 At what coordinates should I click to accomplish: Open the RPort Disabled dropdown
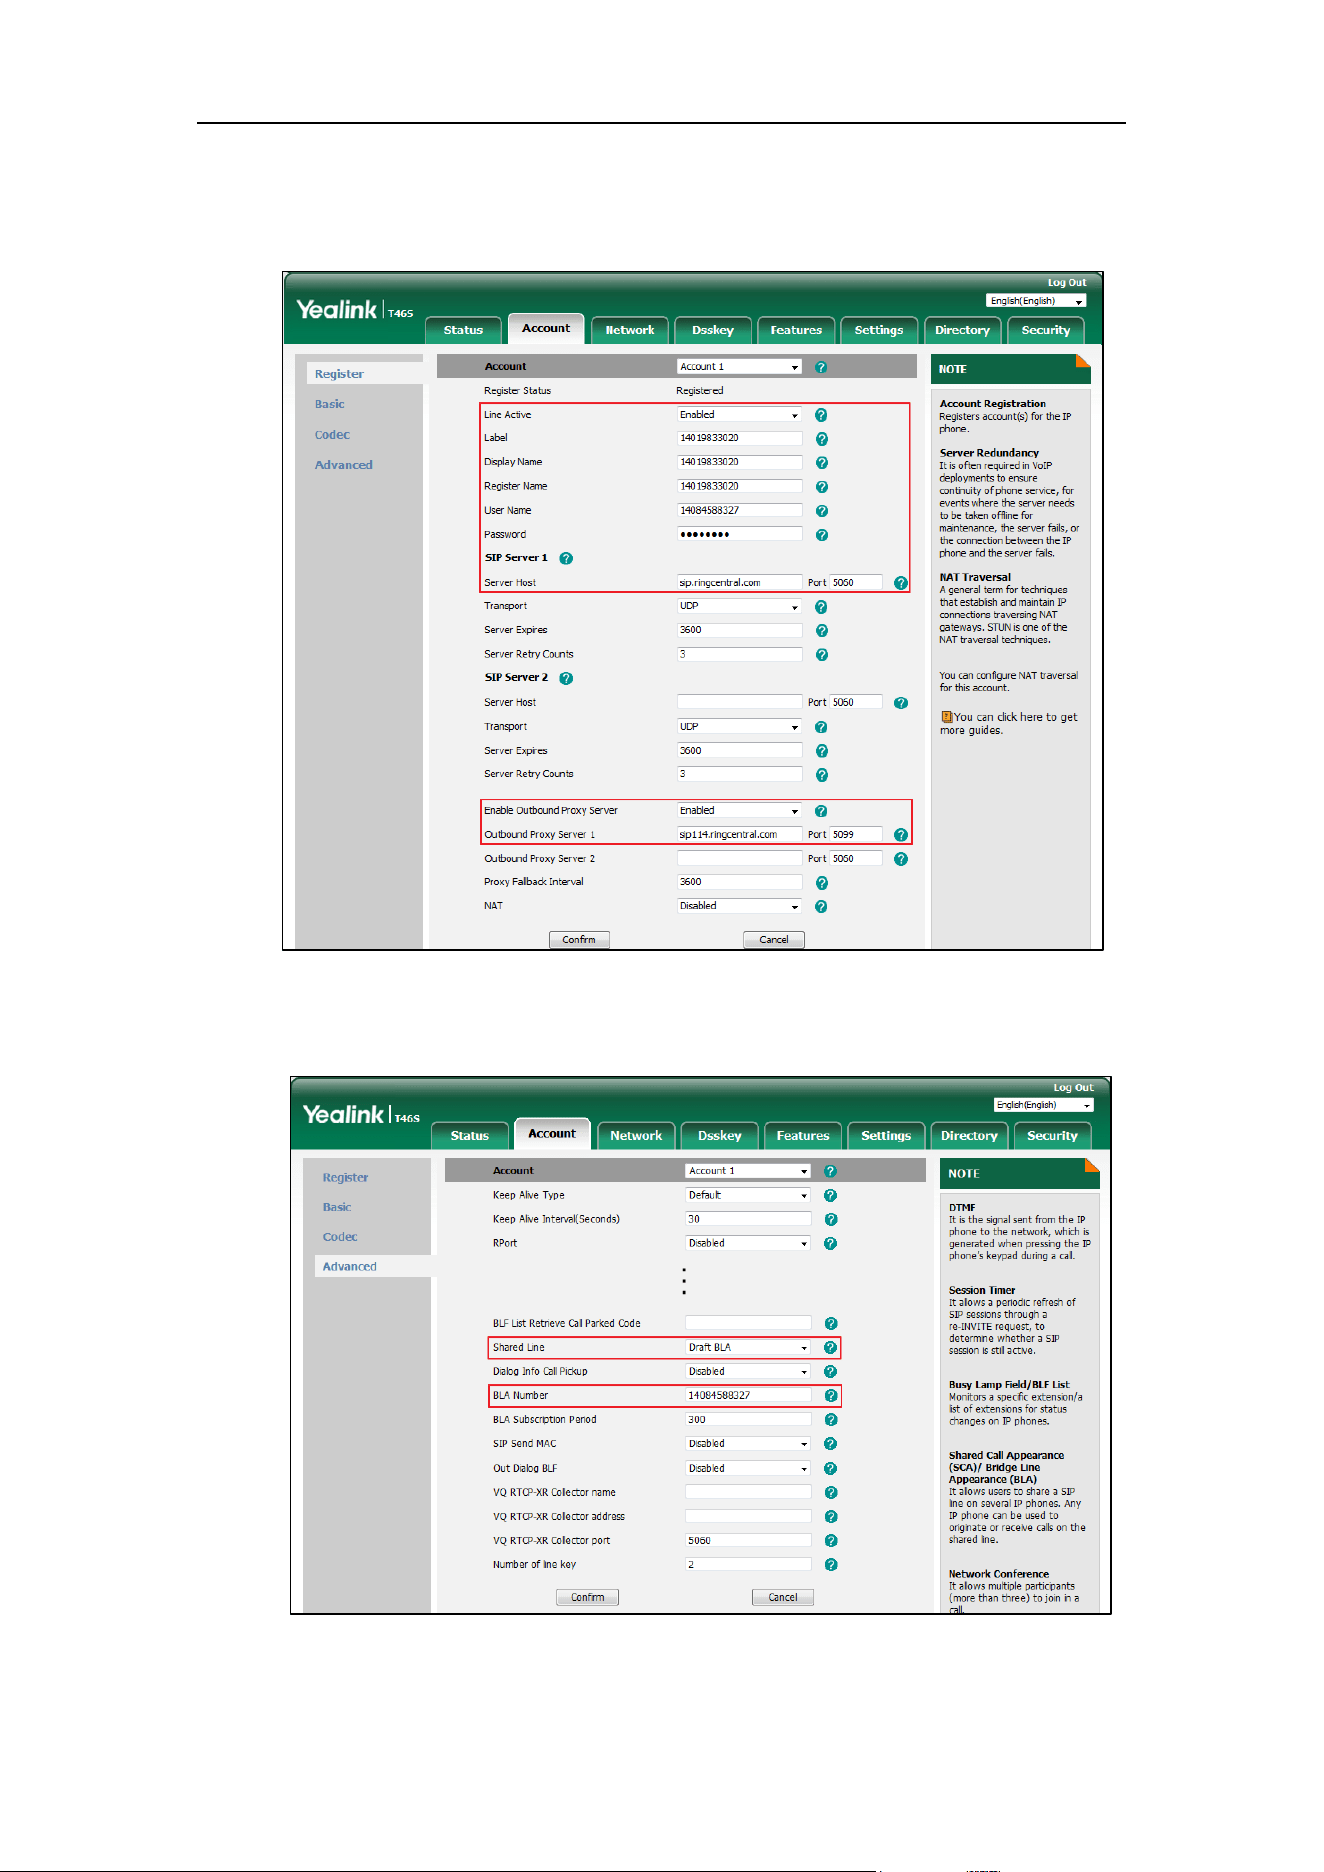tap(748, 1243)
